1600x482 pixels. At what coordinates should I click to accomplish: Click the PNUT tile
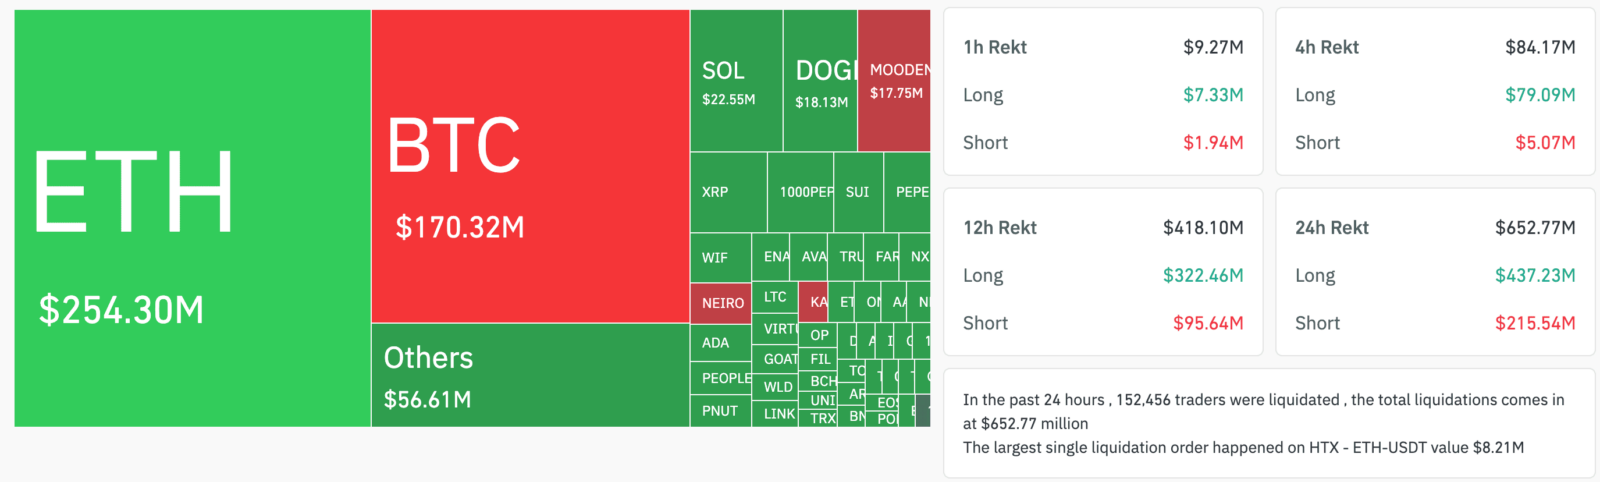tap(721, 411)
